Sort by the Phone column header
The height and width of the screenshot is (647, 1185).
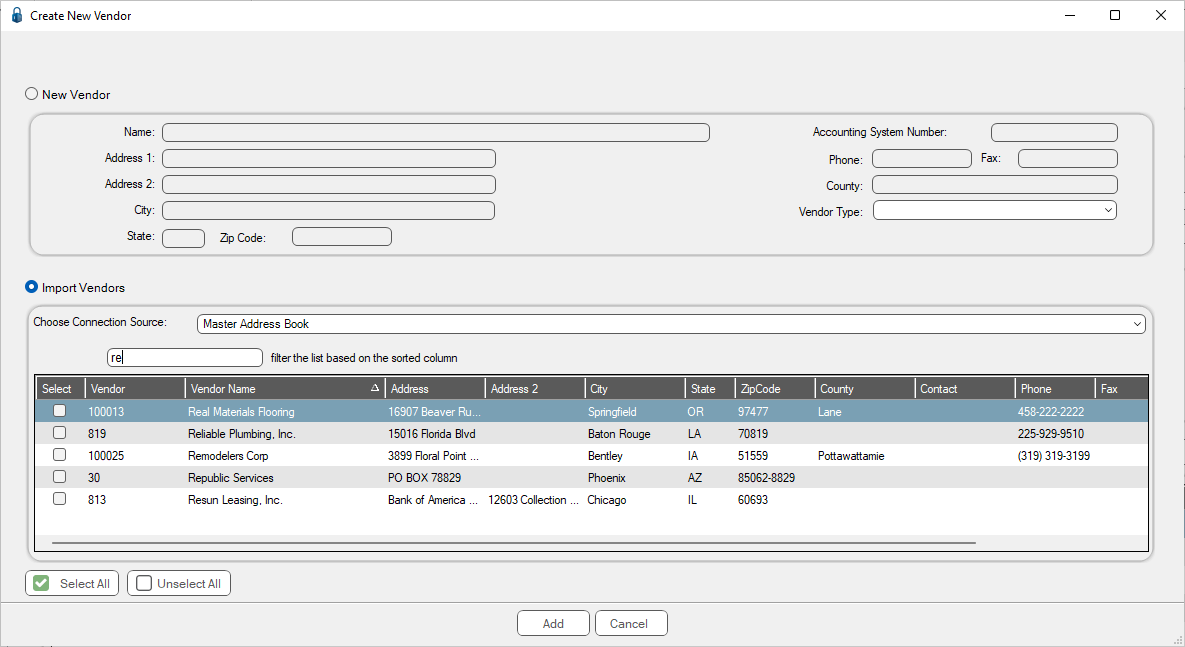1055,389
